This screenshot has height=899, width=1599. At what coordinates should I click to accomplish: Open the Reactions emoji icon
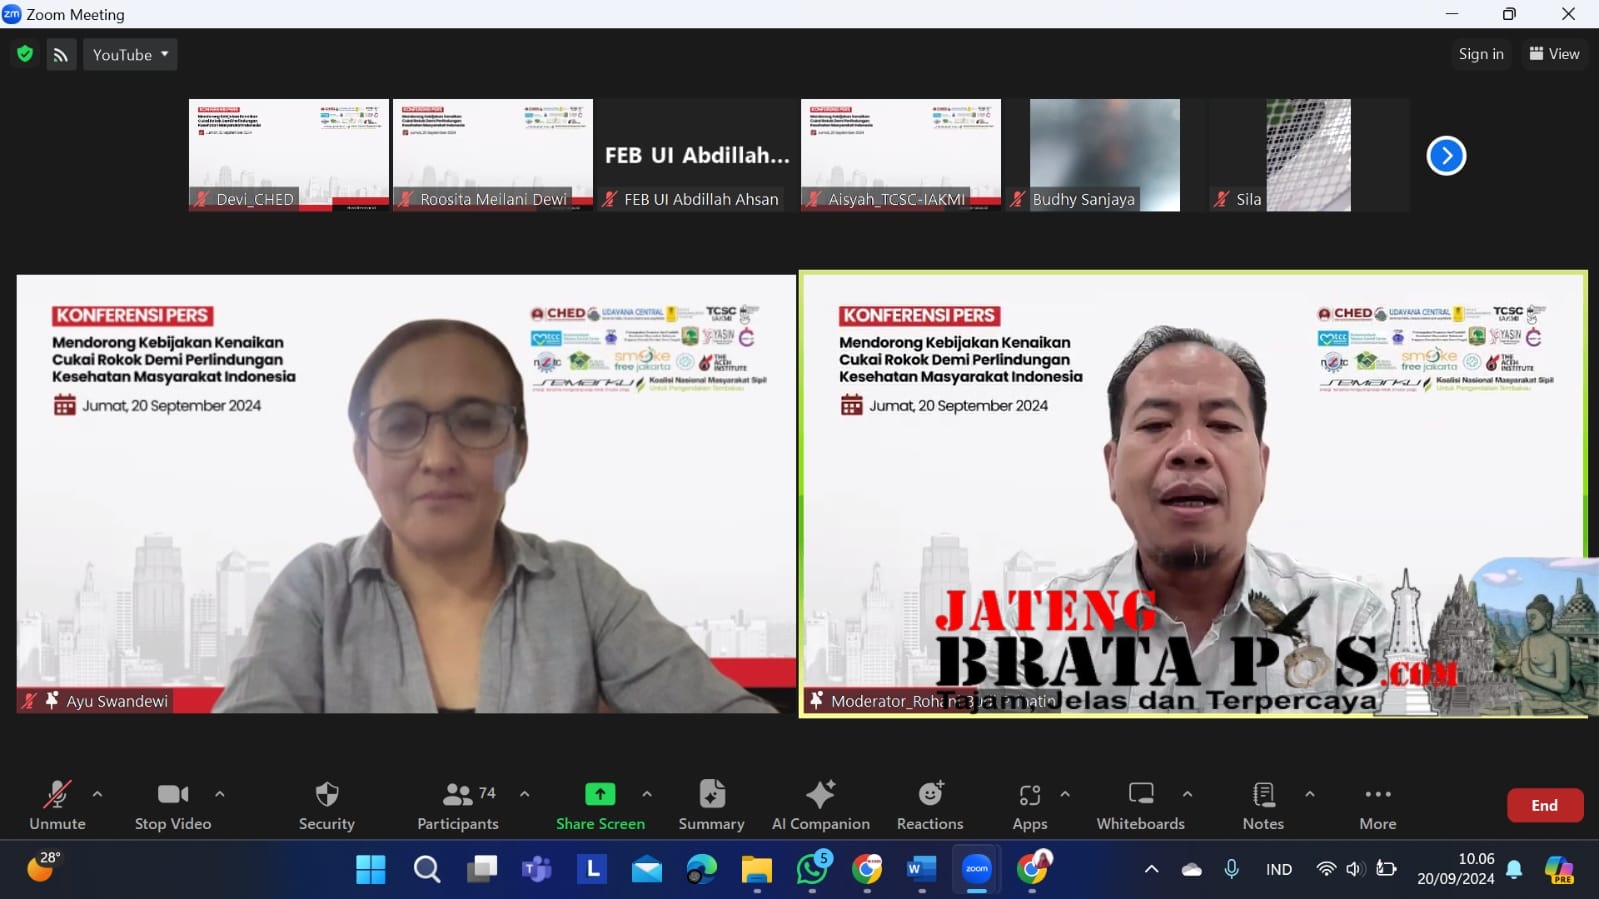point(930,795)
